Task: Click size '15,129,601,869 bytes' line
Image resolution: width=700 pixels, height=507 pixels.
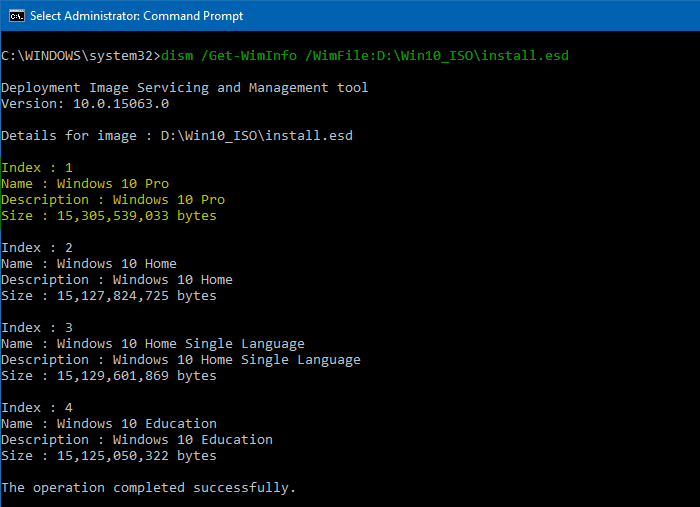Action: [108, 376]
